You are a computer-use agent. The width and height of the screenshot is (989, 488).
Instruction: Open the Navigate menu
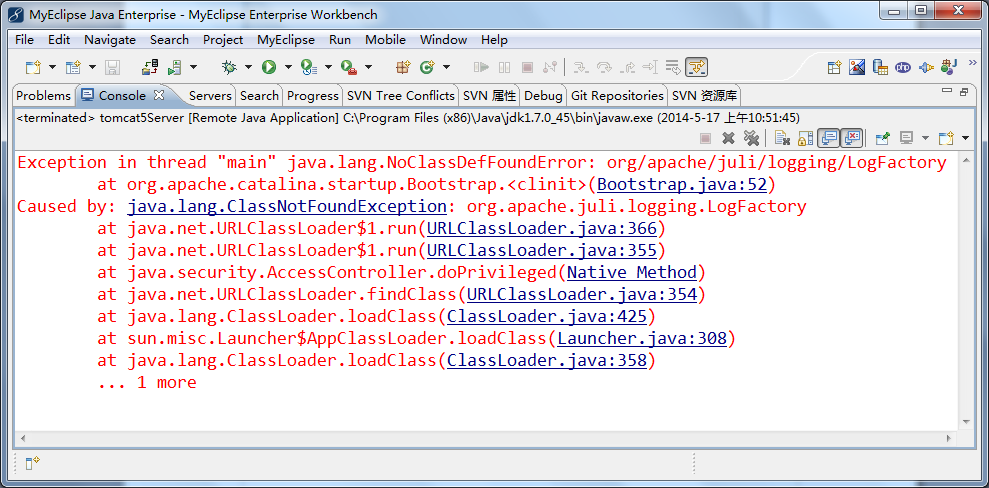click(110, 40)
